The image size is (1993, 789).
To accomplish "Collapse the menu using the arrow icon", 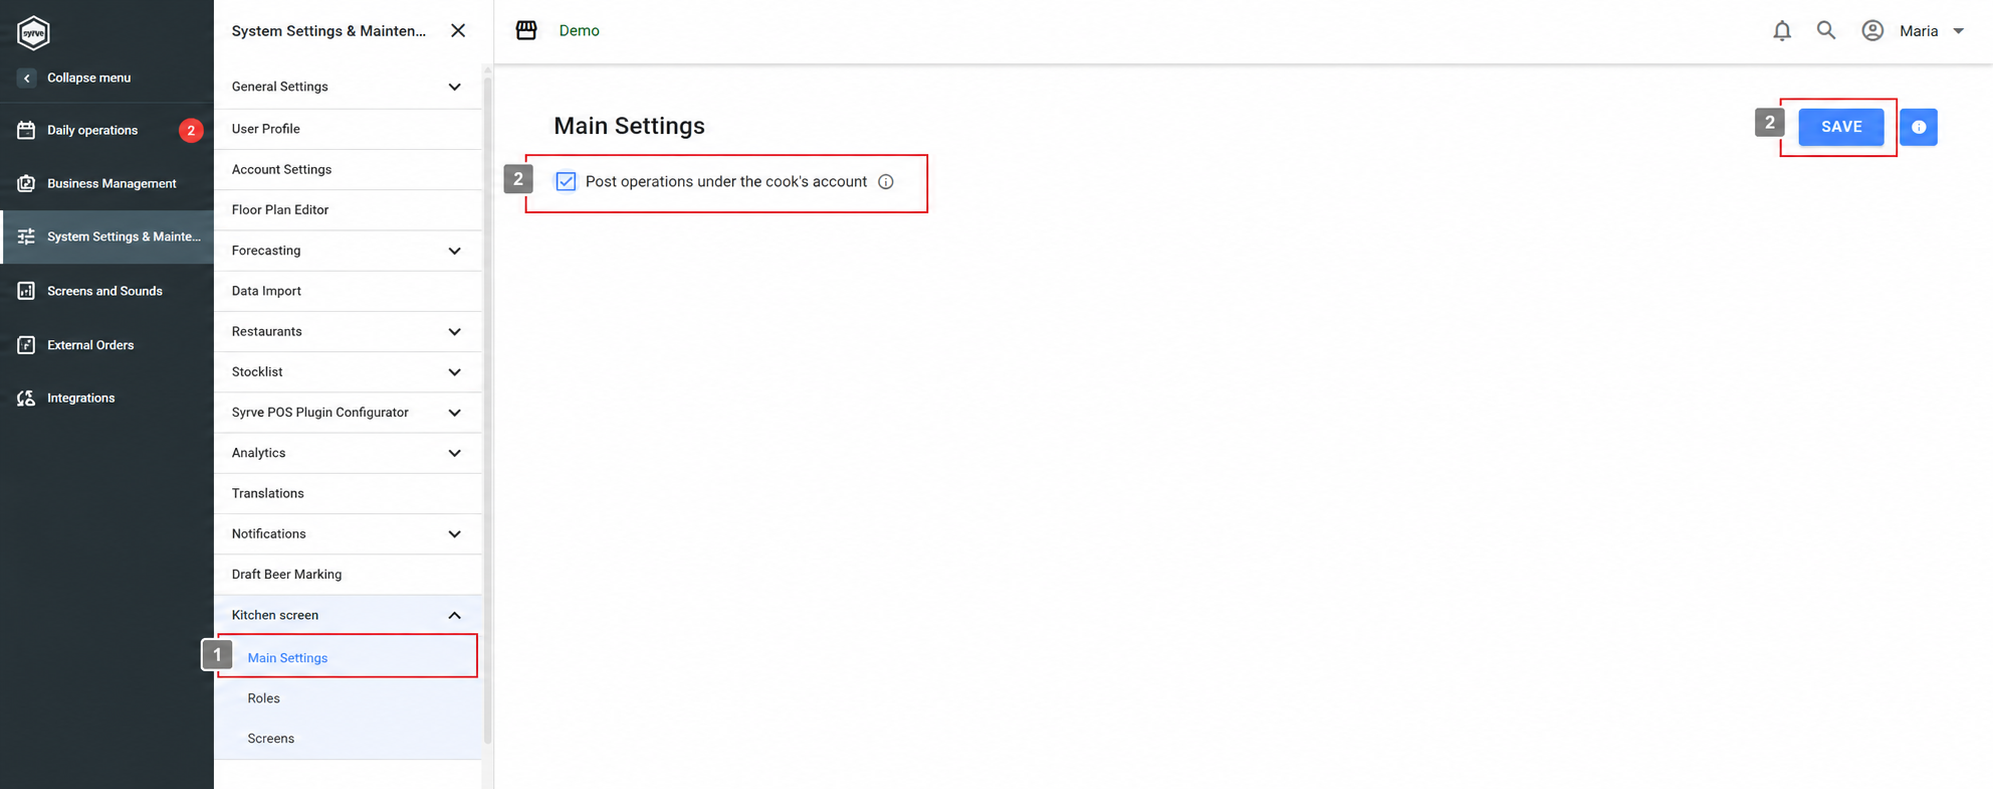I will (27, 78).
